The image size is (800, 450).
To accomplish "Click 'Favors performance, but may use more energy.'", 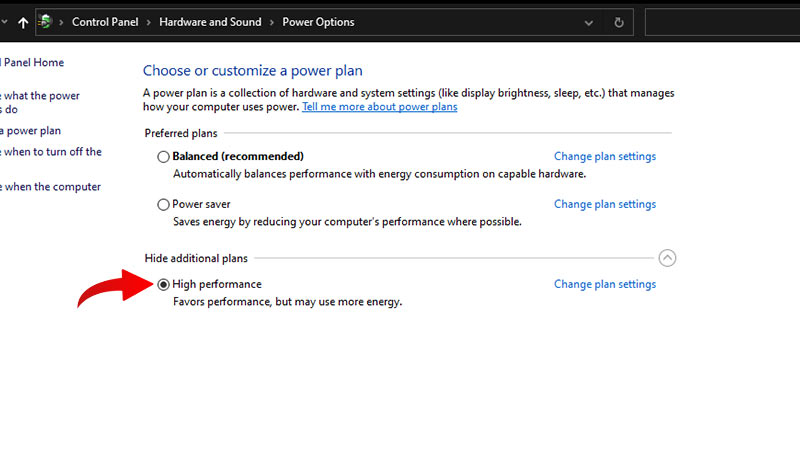I will [x=287, y=302].
